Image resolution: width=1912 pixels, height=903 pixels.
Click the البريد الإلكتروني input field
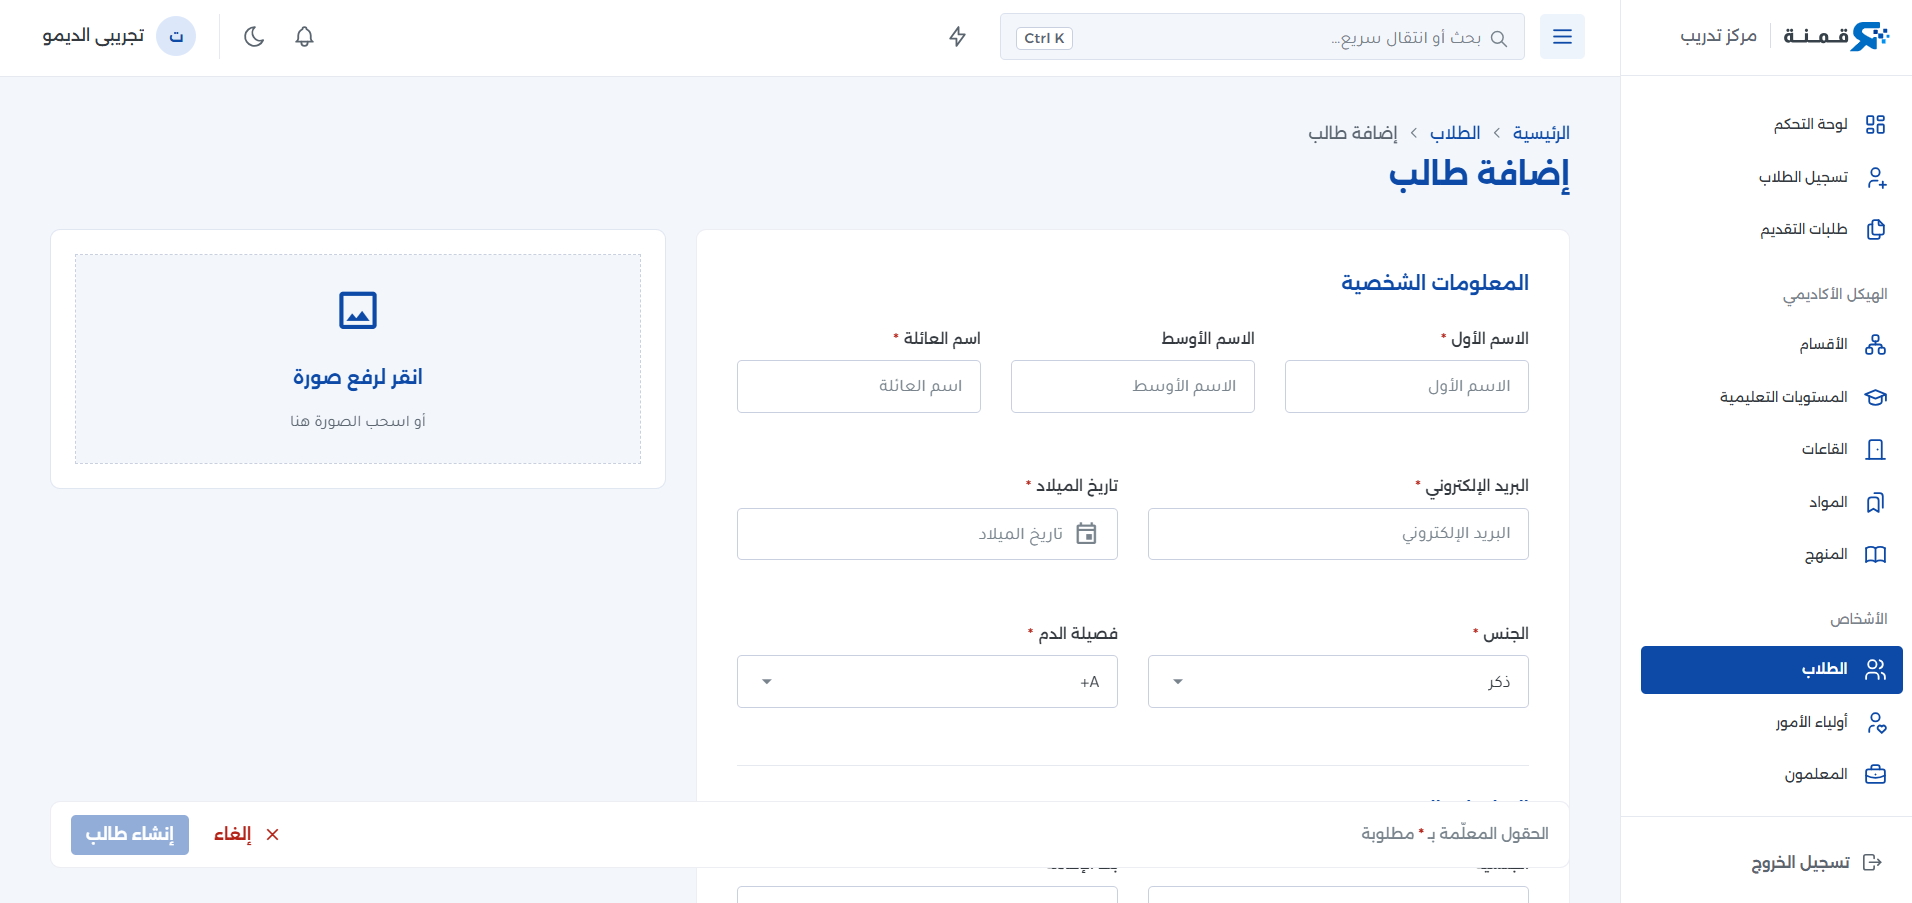pos(1338,533)
